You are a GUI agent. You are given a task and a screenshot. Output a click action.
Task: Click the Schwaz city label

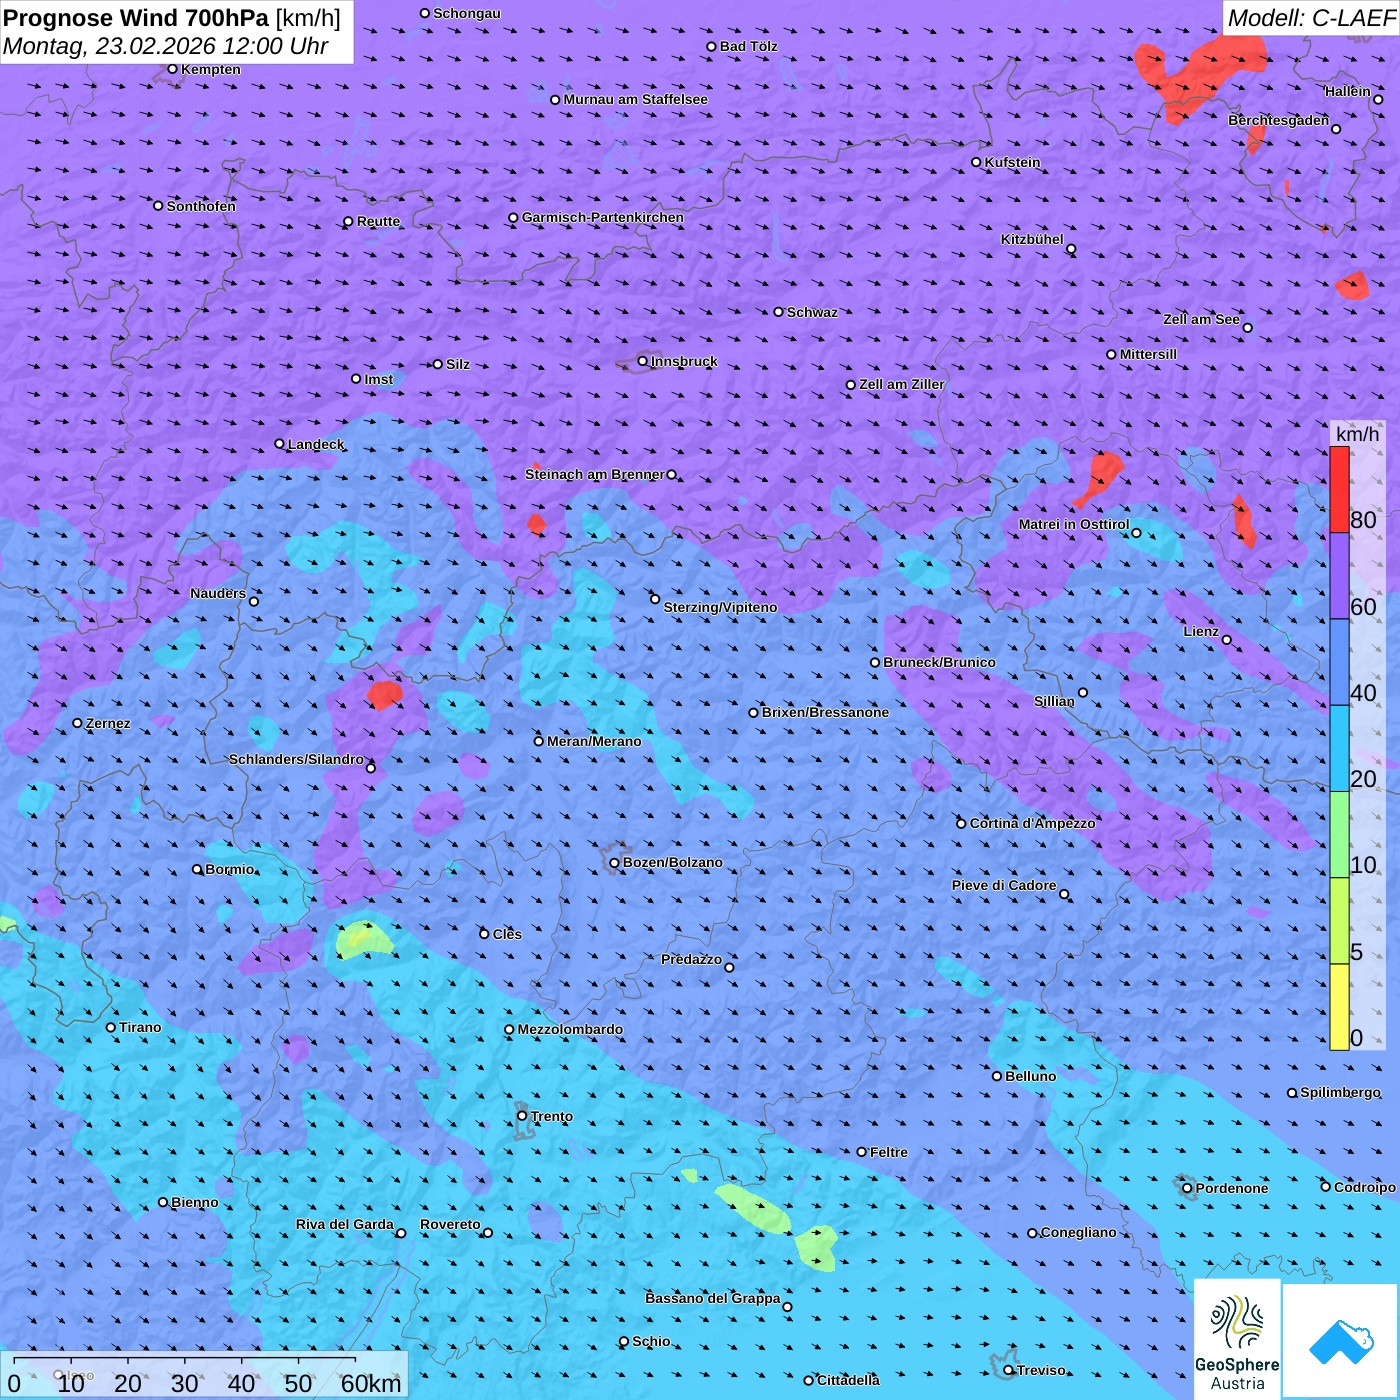pyautogui.click(x=812, y=312)
